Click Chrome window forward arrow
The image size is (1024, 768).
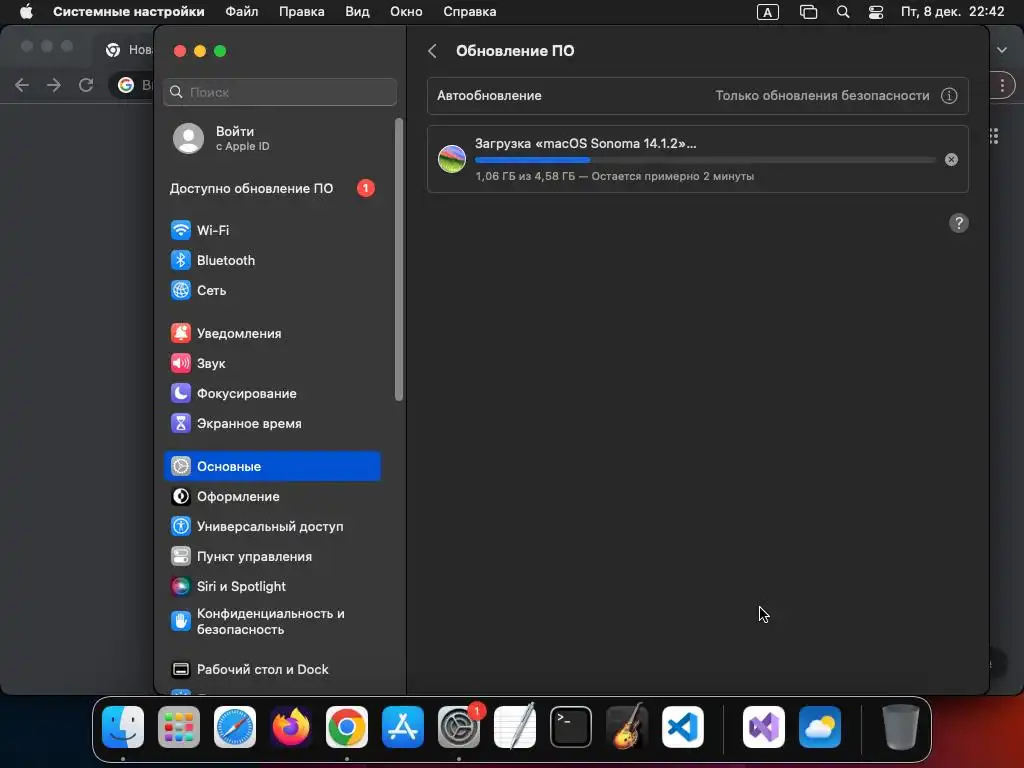(54, 85)
